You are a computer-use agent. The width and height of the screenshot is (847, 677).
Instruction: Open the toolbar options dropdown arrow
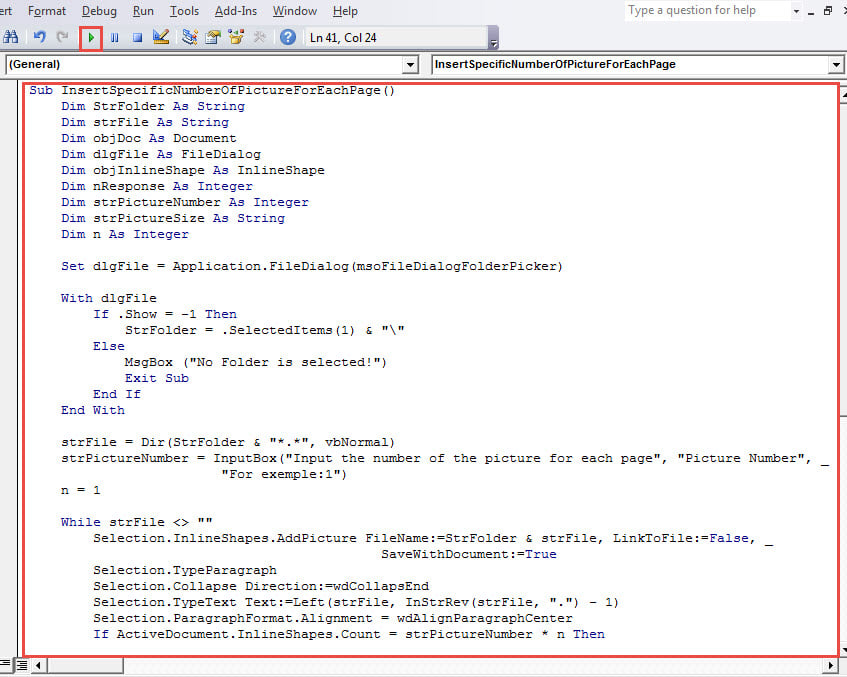point(493,44)
